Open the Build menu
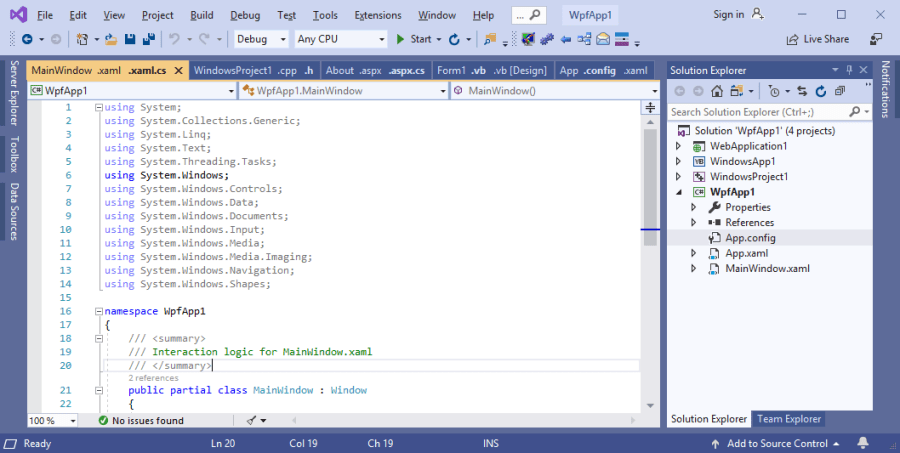The height and width of the screenshot is (453, 900). click(x=201, y=15)
